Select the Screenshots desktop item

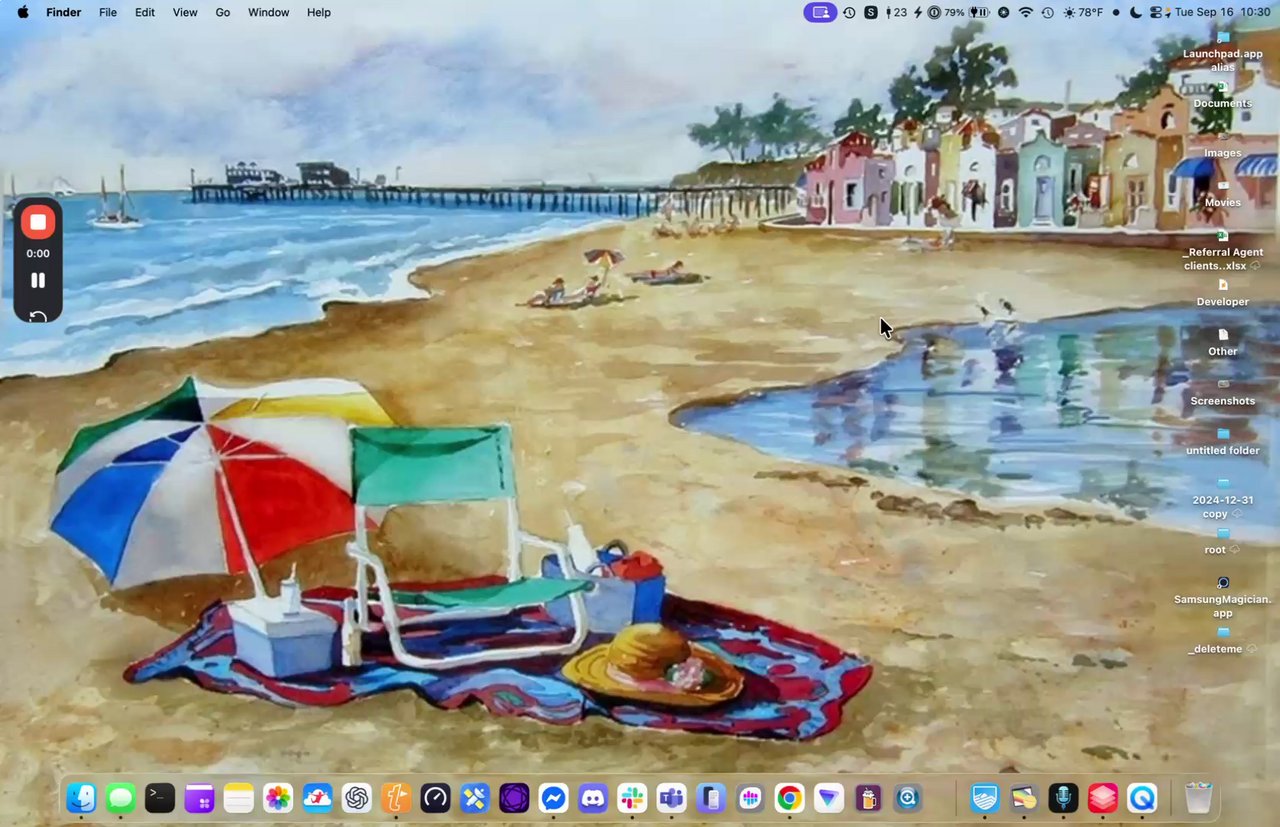1223,392
